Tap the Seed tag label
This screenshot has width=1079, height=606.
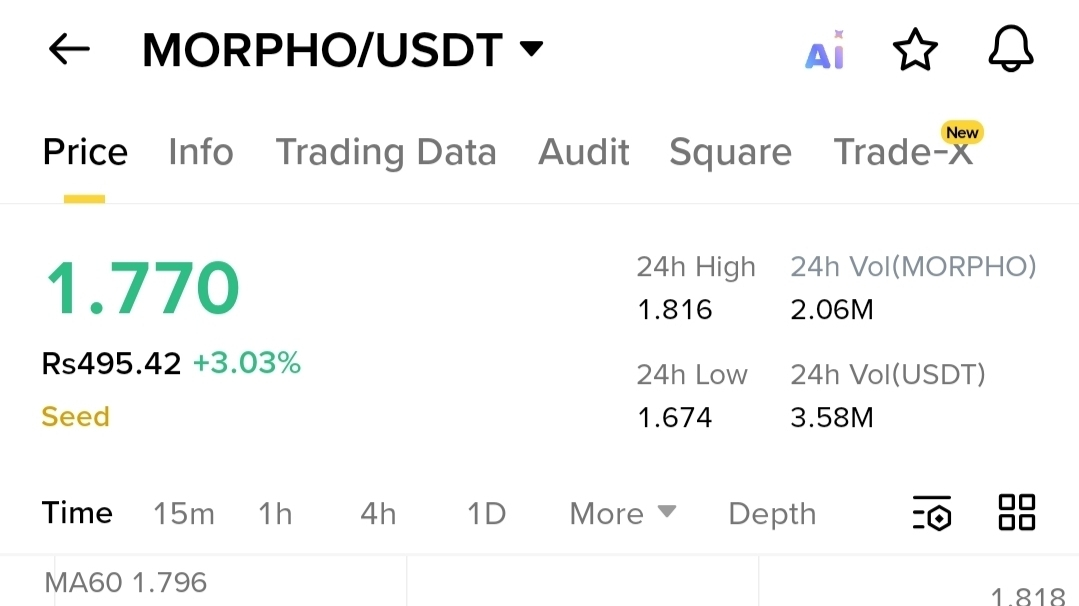point(76,417)
